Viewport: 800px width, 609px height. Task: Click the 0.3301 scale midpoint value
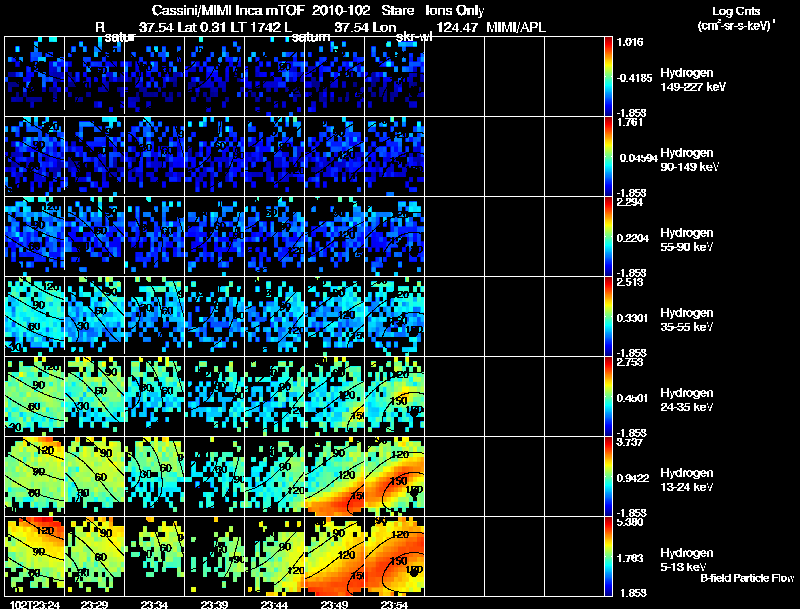tap(633, 318)
